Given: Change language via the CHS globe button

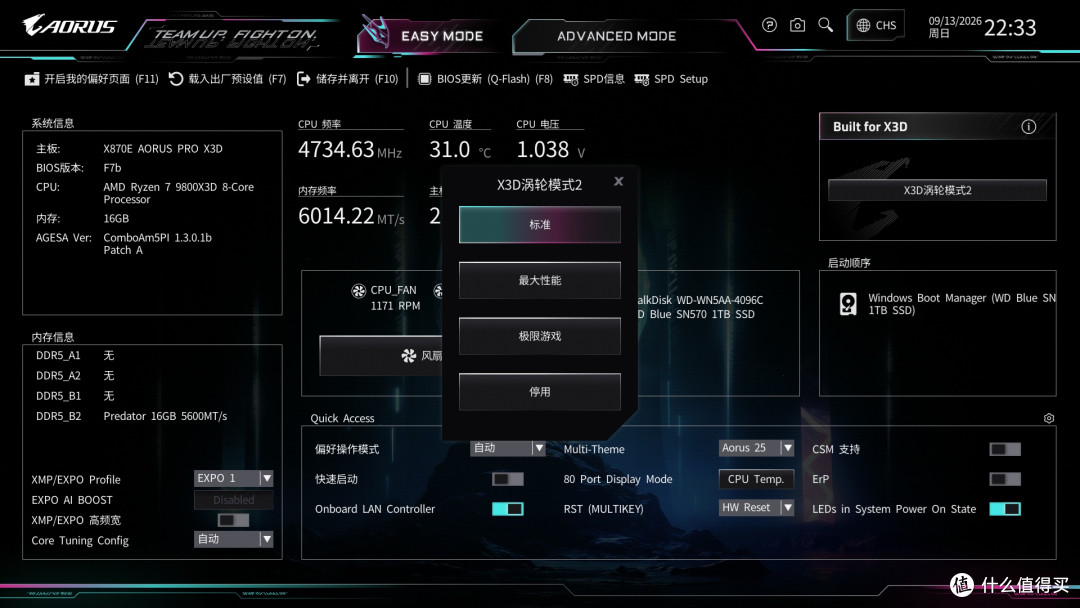Looking at the screenshot, I should (x=876, y=25).
